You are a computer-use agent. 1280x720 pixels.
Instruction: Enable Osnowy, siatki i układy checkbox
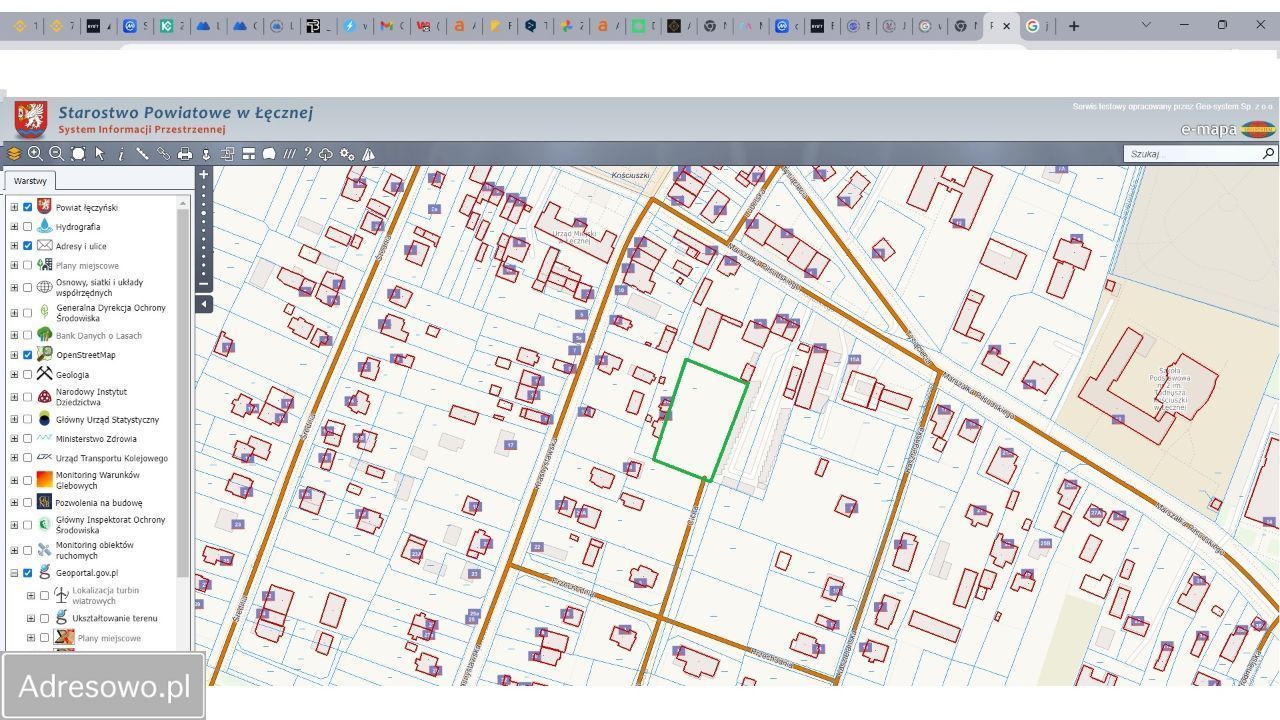28,287
